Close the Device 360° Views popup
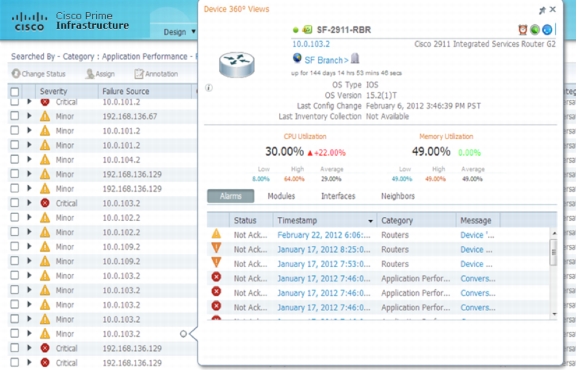 coord(553,10)
